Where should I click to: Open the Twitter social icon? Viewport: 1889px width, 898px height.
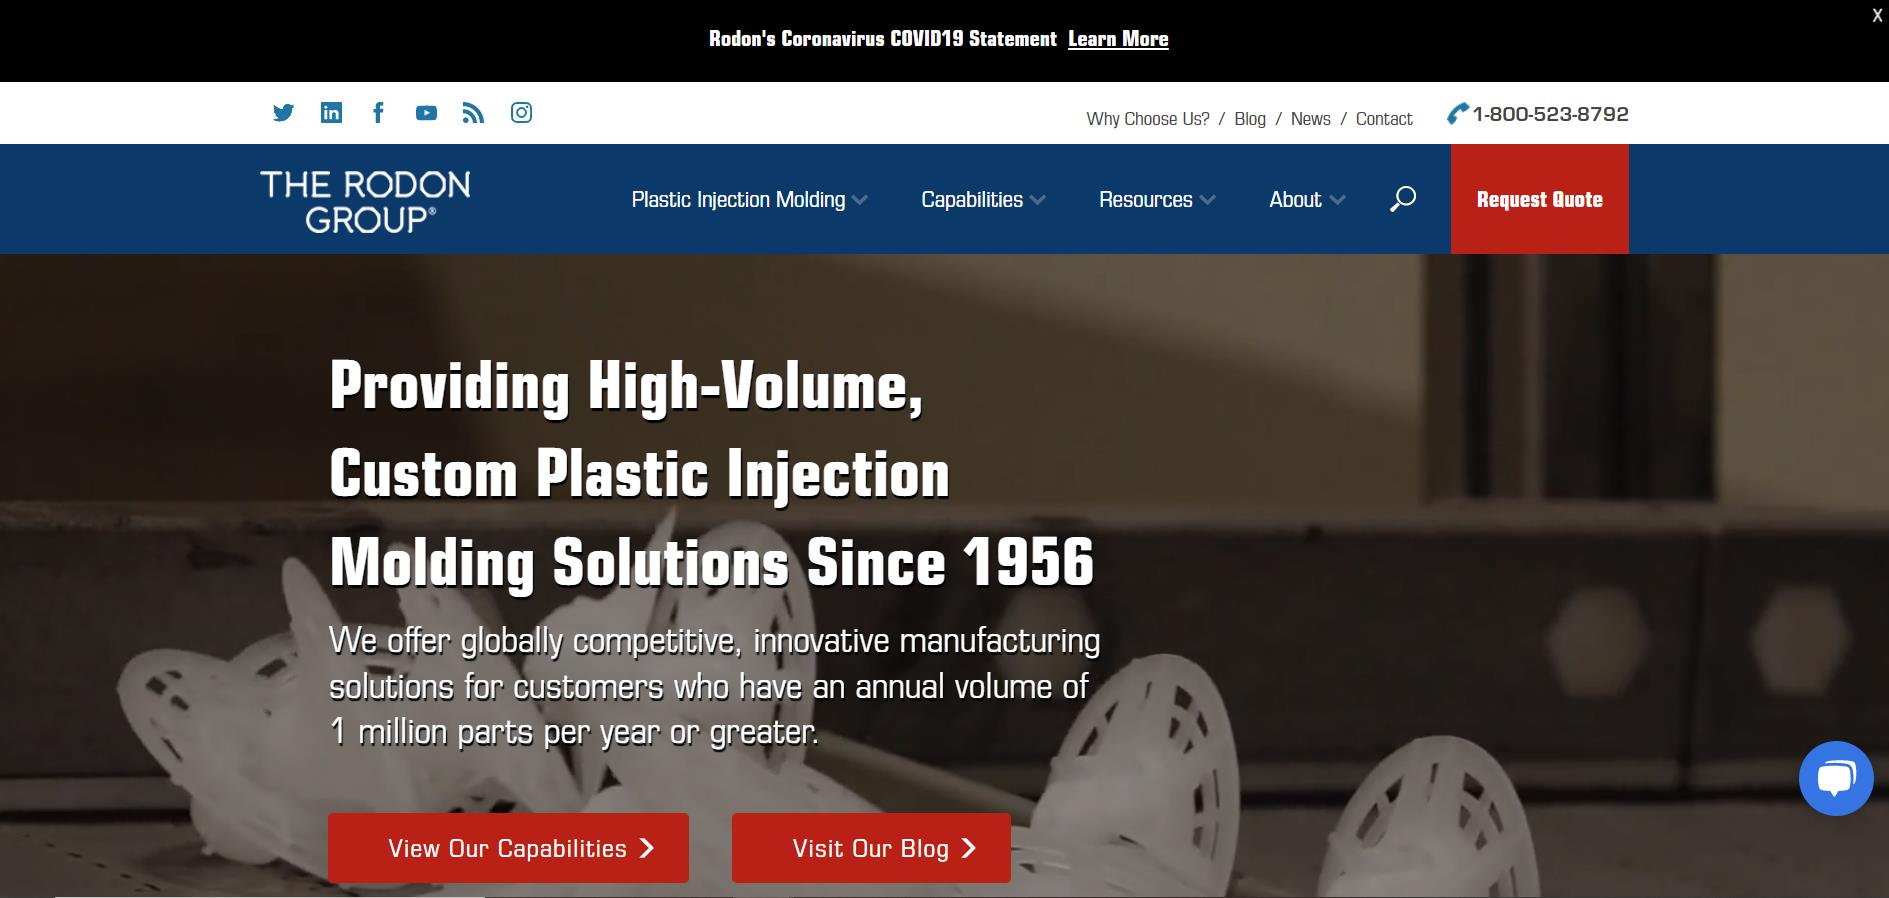[283, 113]
